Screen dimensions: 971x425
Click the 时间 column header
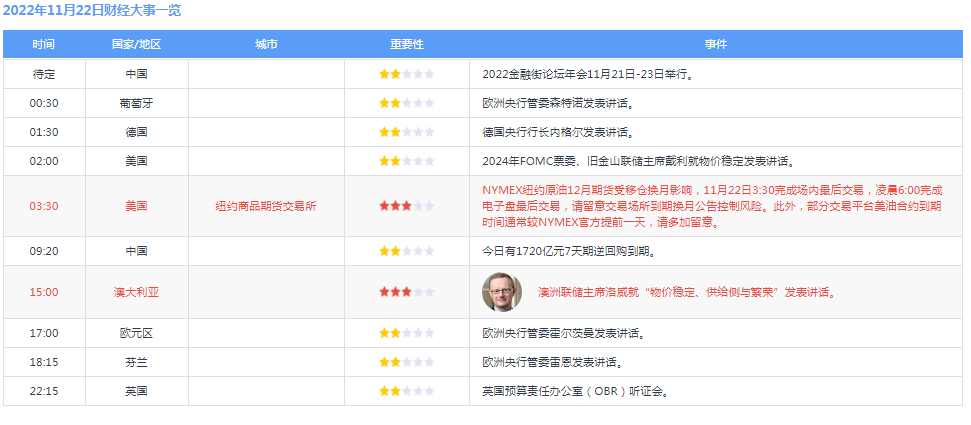pyautogui.click(x=44, y=45)
